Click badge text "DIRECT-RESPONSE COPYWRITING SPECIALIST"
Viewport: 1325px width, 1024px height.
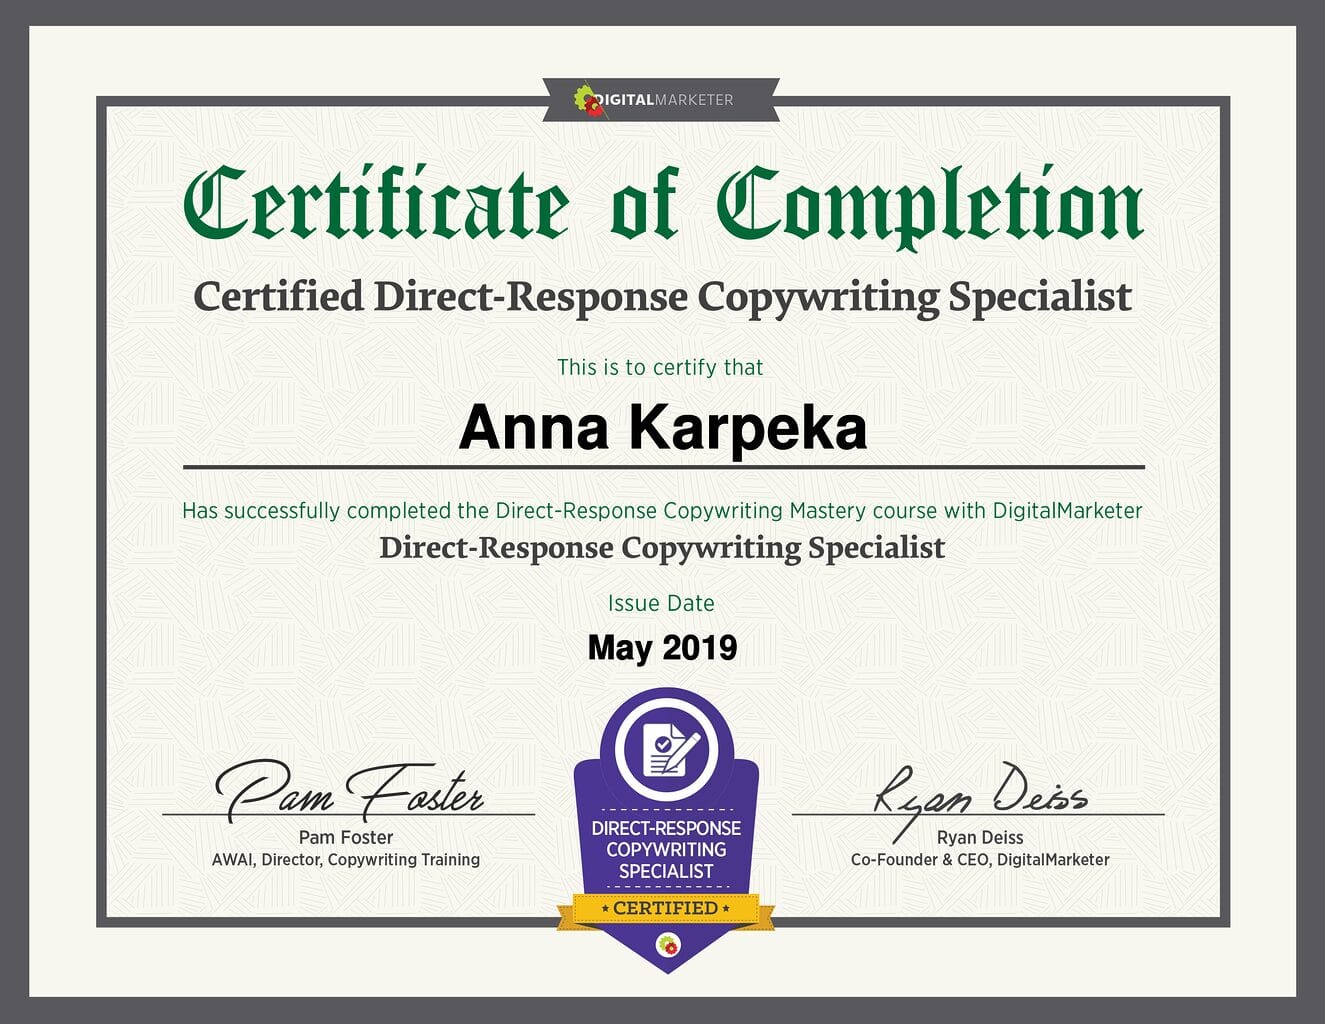pyautogui.click(x=666, y=850)
